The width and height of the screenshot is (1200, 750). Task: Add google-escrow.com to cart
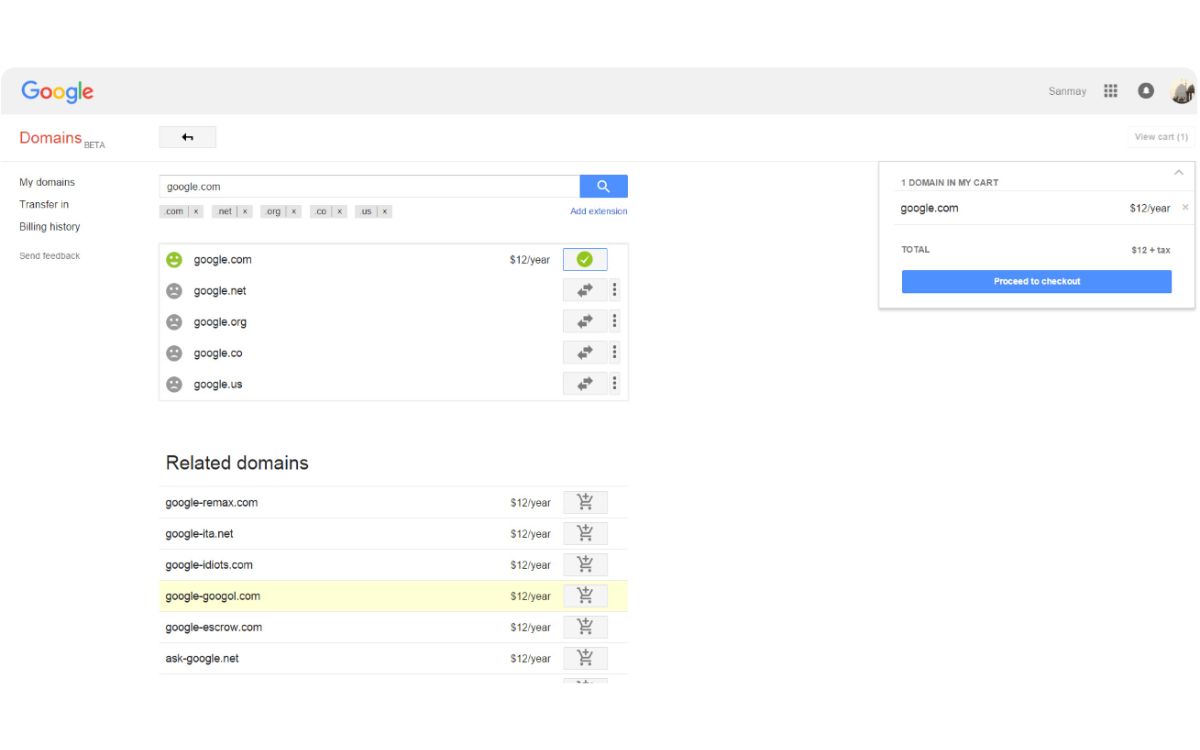pyautogui.click(x=585, y=627)
